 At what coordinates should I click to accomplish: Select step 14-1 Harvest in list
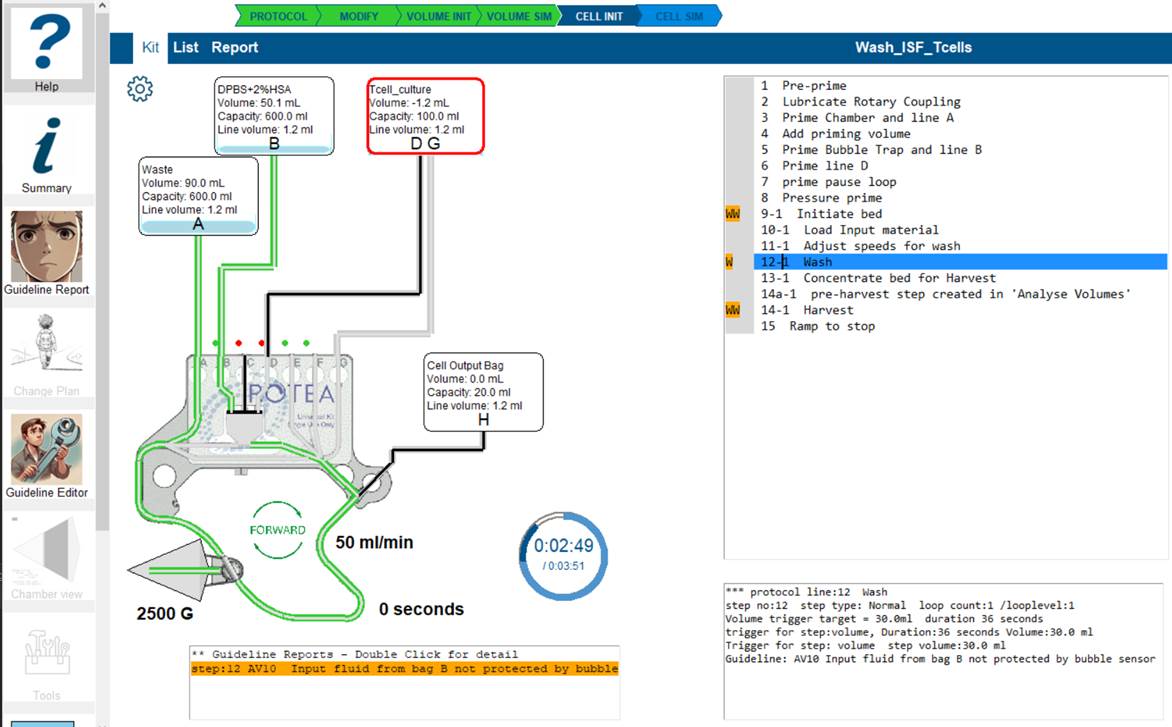pyautogui.click(x=807, y=310)
